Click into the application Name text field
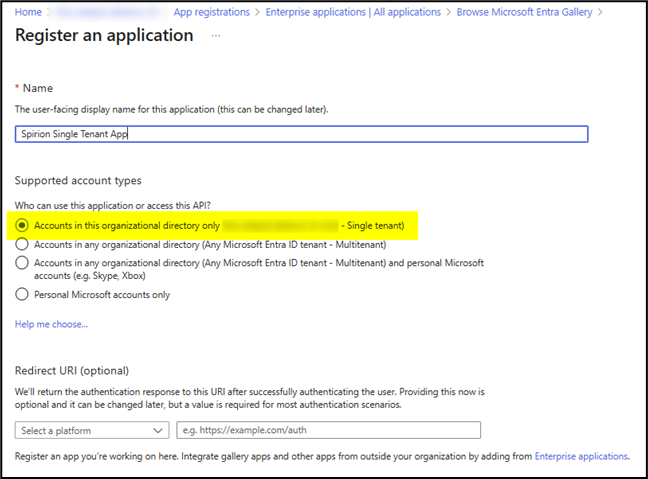 pos(302,134)
